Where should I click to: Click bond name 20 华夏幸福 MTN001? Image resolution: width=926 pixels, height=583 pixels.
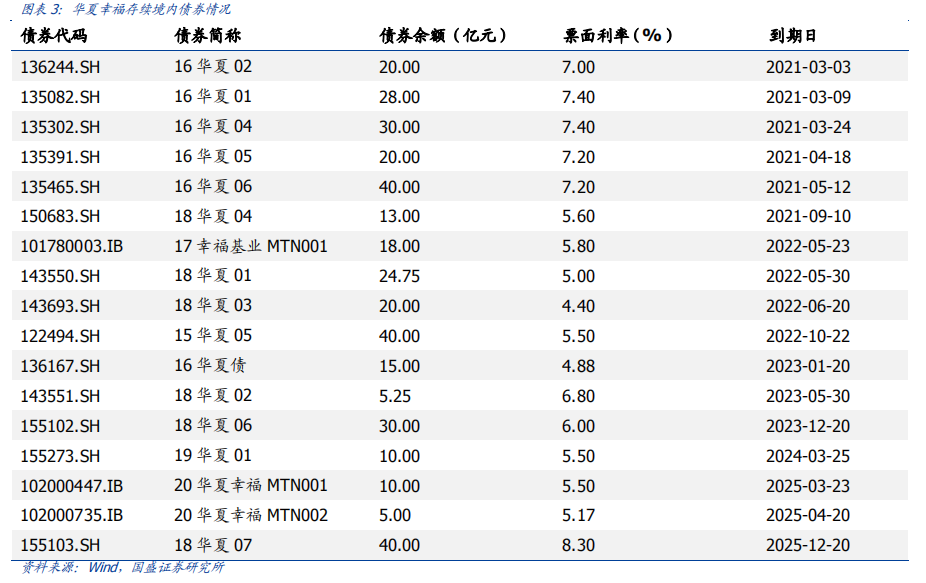point(251,486)
